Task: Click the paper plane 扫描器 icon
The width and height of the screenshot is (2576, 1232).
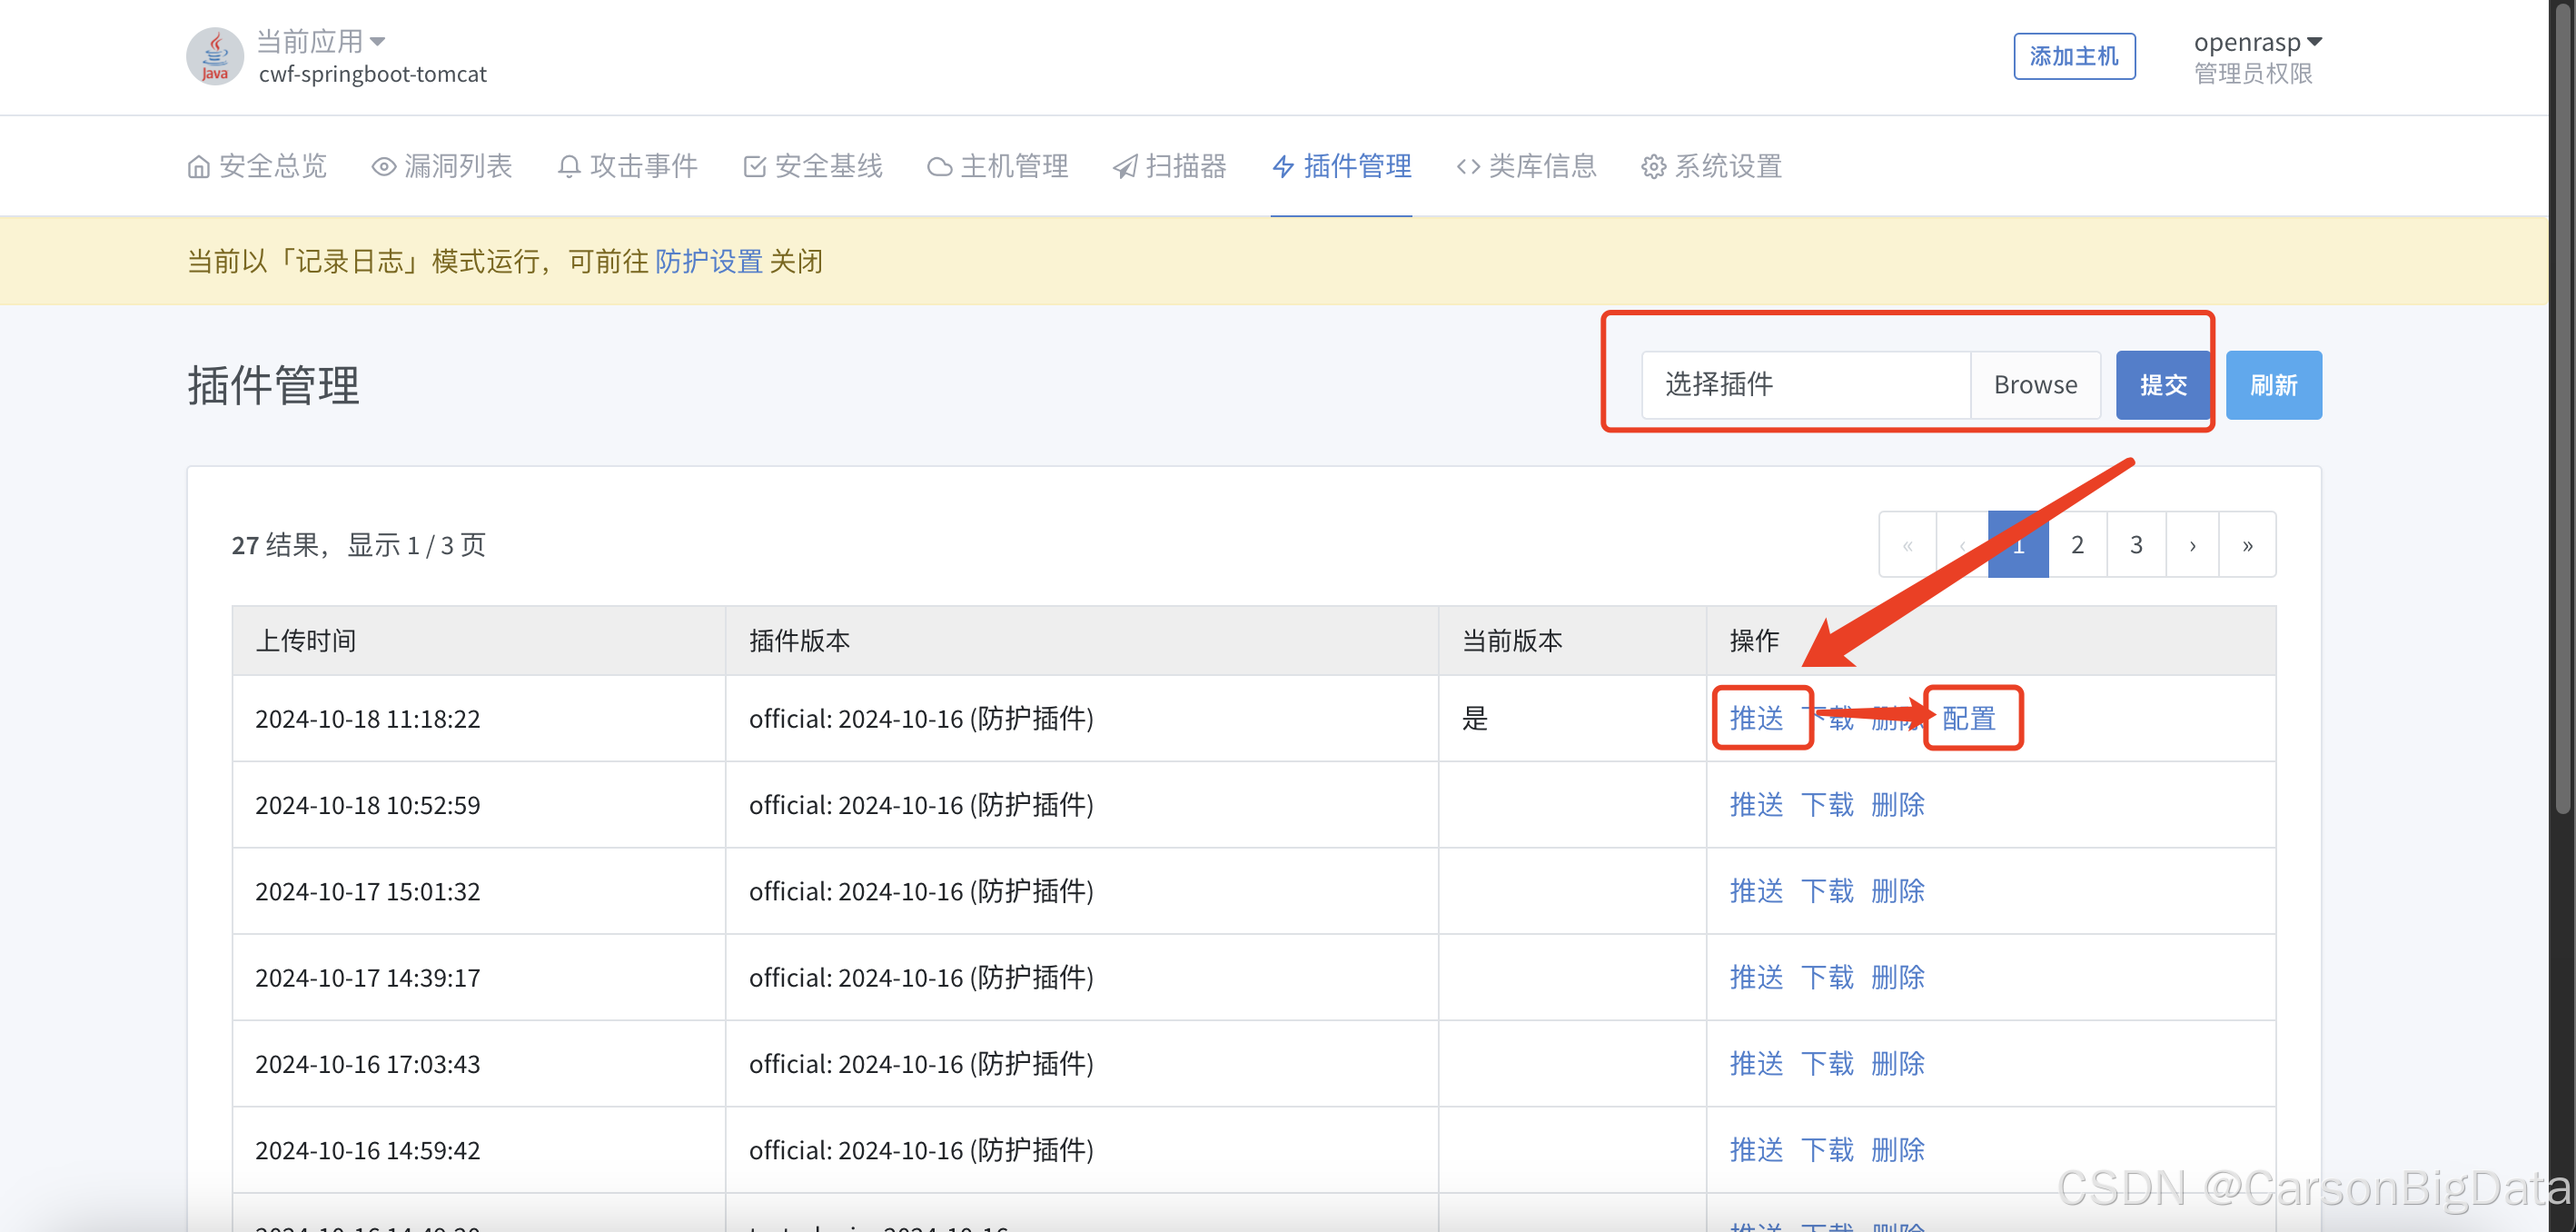Action: 1125,167
